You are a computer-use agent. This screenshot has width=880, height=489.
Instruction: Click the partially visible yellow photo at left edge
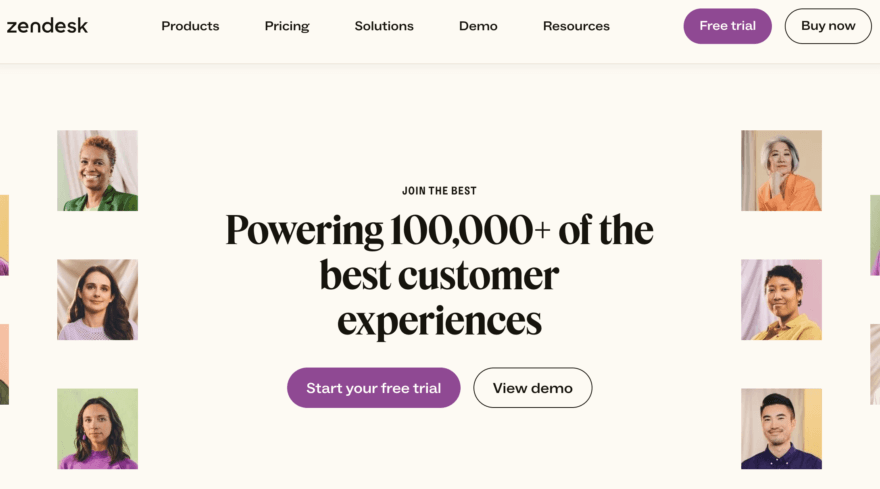(x=4, y=235)
